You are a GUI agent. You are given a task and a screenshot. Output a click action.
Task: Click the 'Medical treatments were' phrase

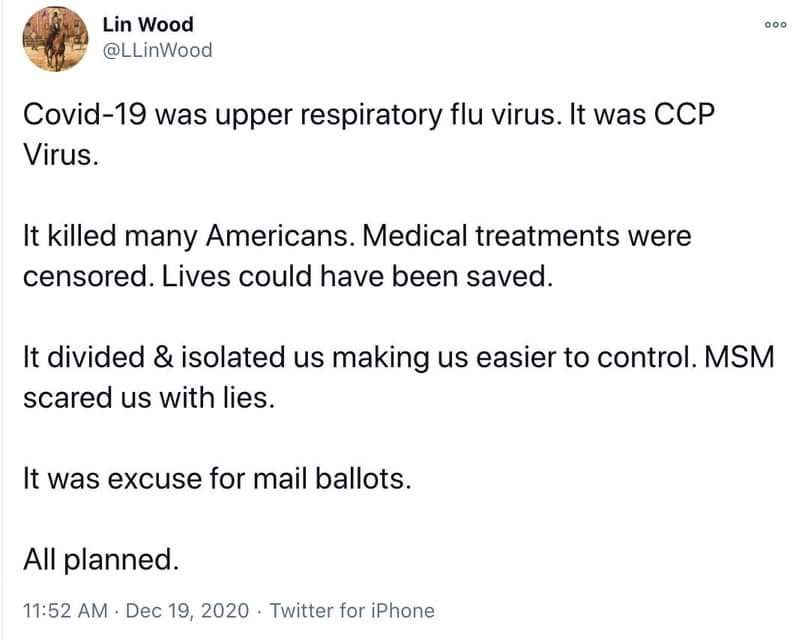coord(527,236)
